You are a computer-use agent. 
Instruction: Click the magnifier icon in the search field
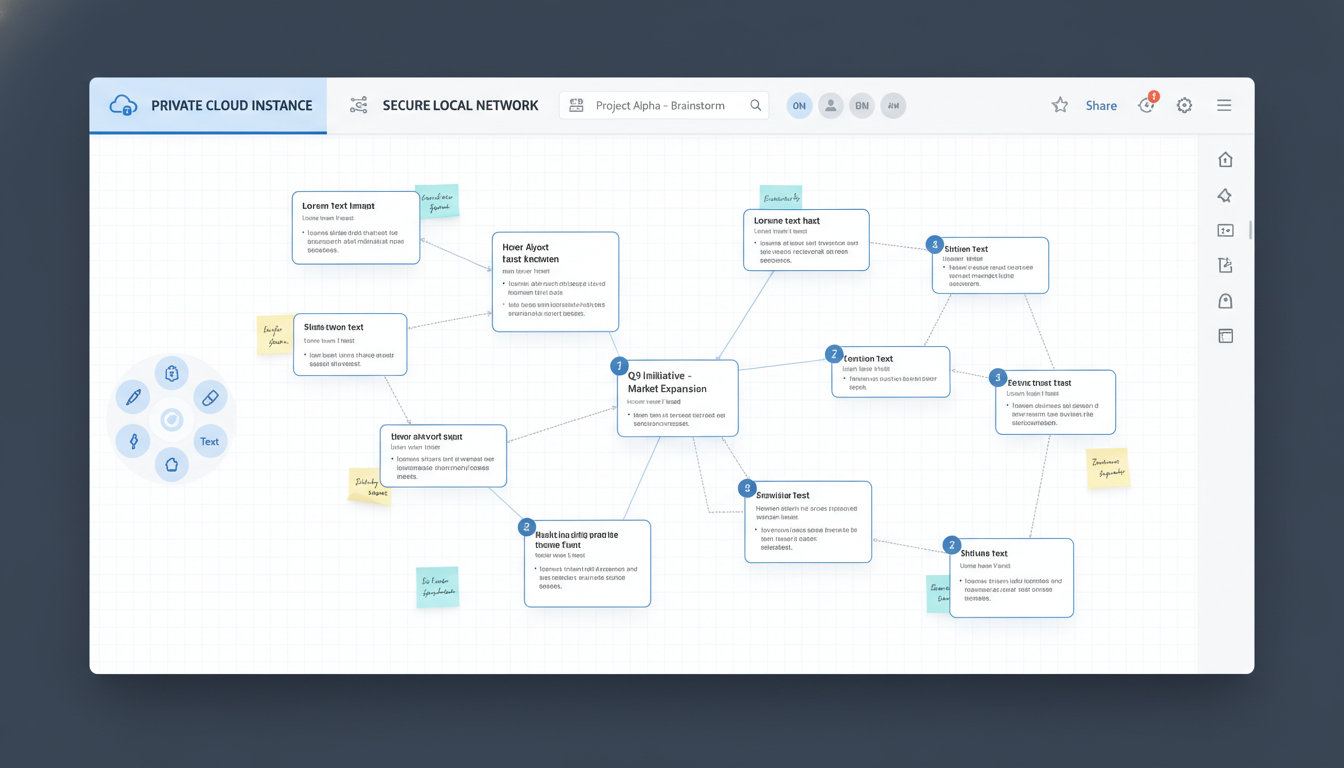coord(756,105)
